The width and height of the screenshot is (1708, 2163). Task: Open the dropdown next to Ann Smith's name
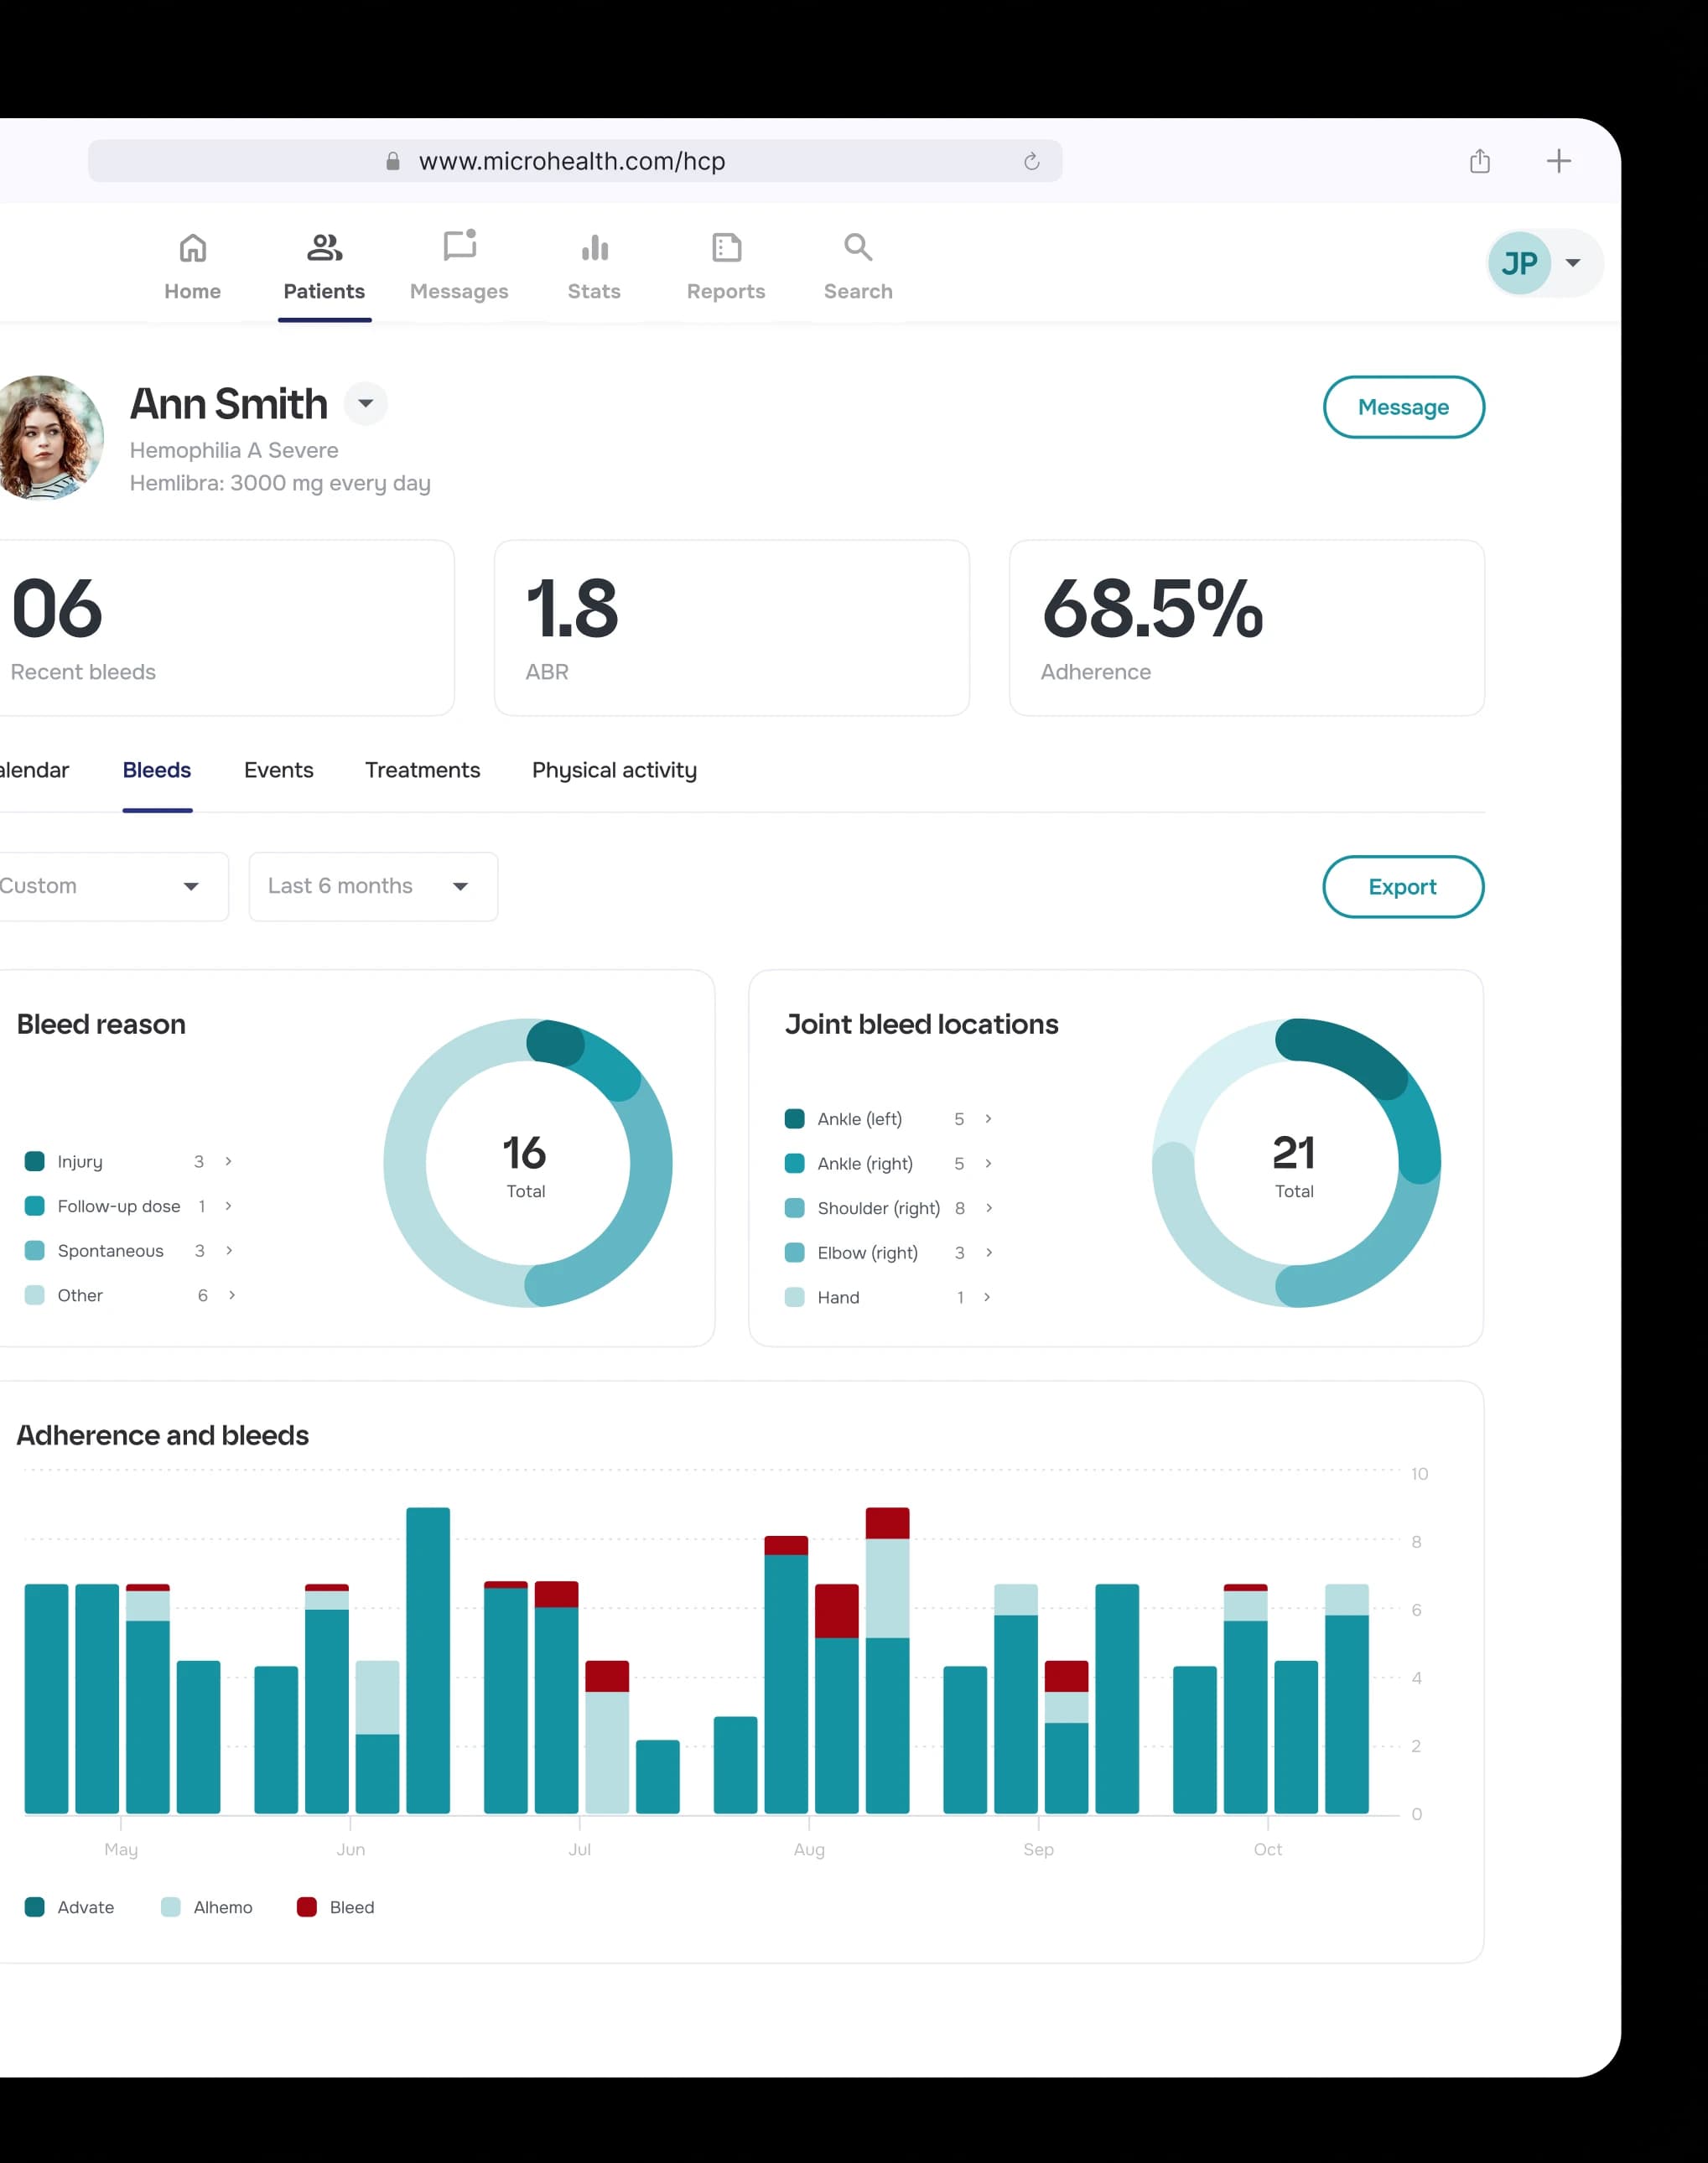click(x=365, y=404)
